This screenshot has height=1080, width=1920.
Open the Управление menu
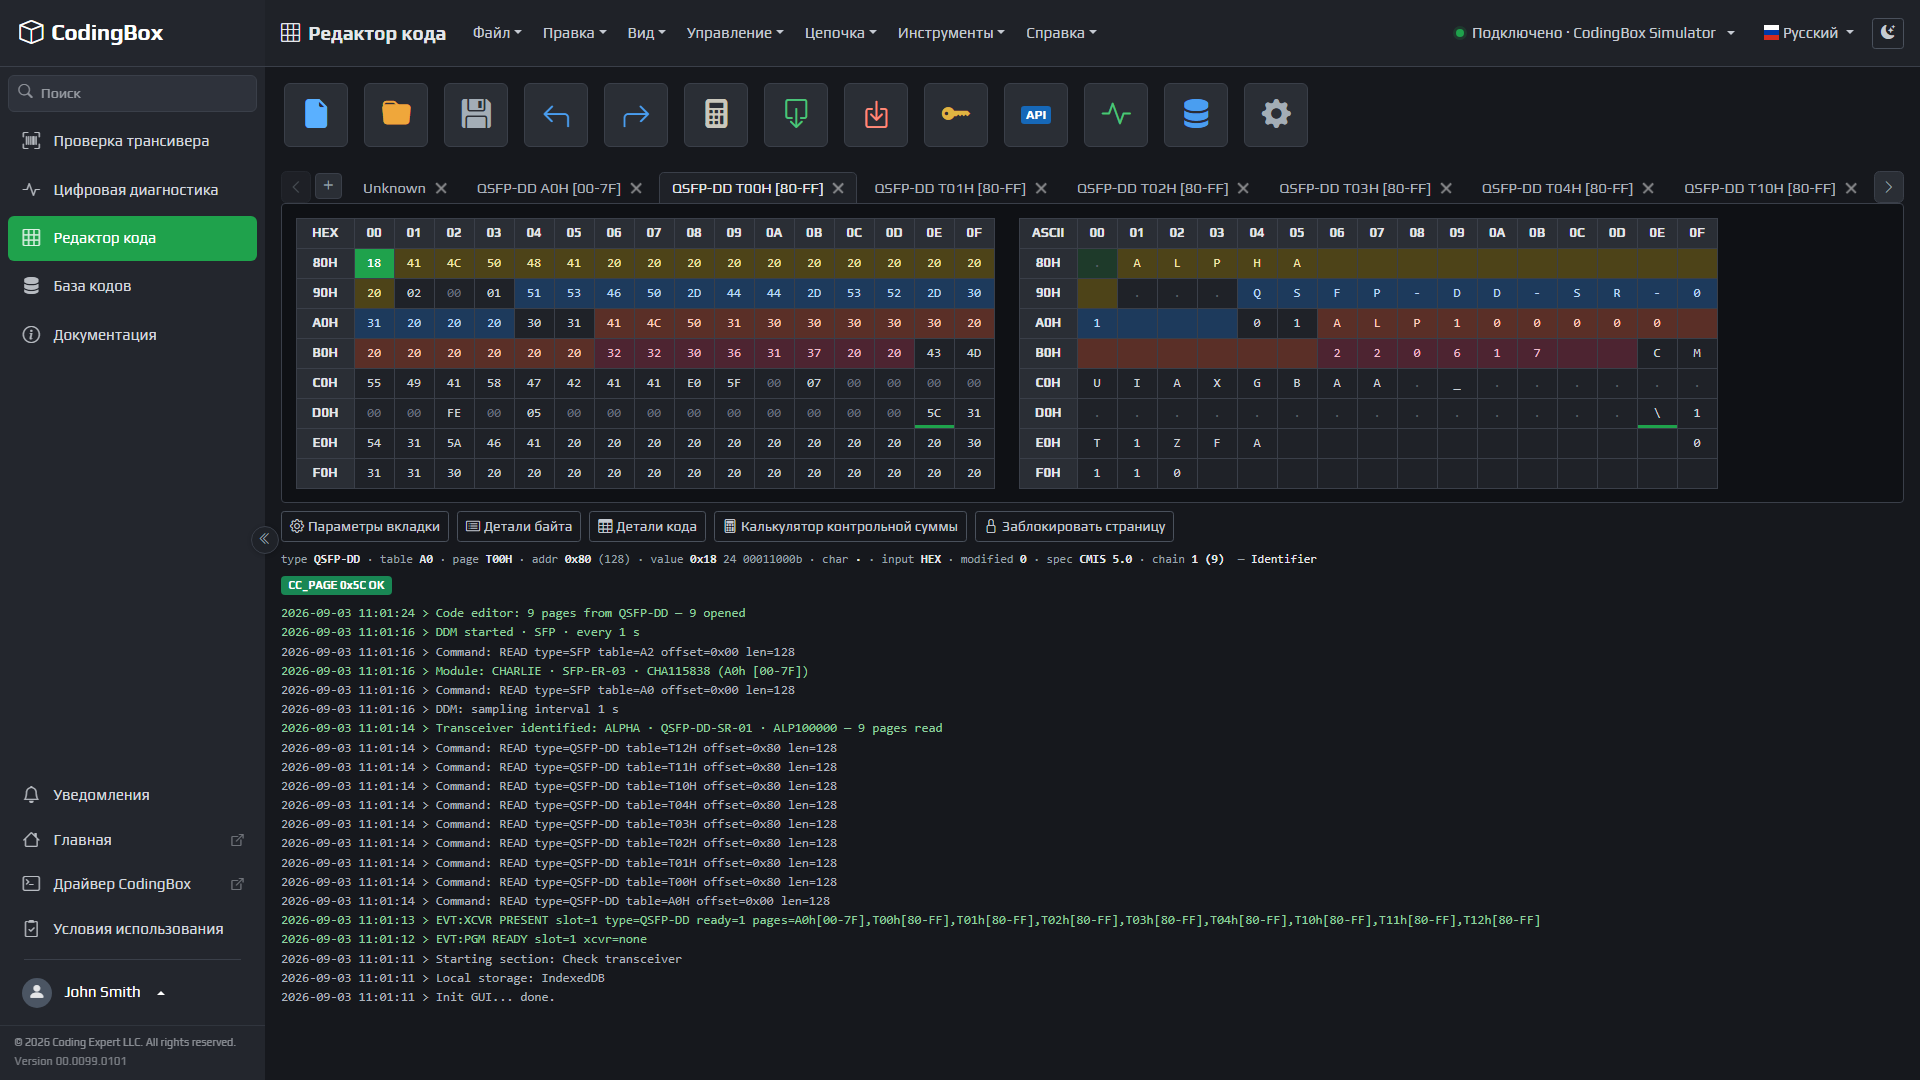[735, 33]
